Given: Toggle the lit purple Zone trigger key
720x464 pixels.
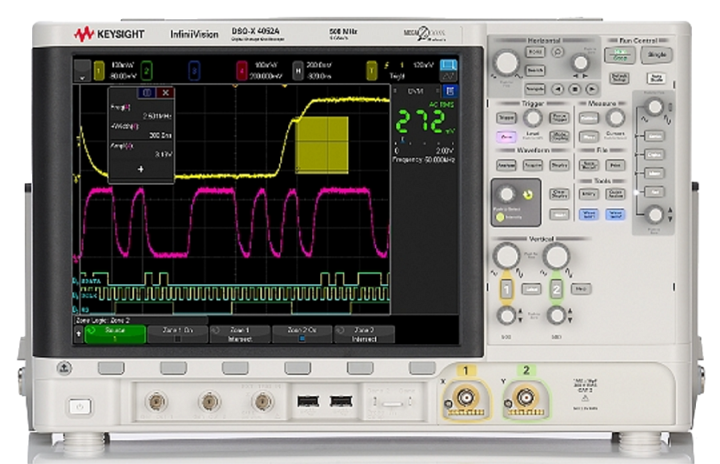Looking at the screenshot, I should pos(506,136).
